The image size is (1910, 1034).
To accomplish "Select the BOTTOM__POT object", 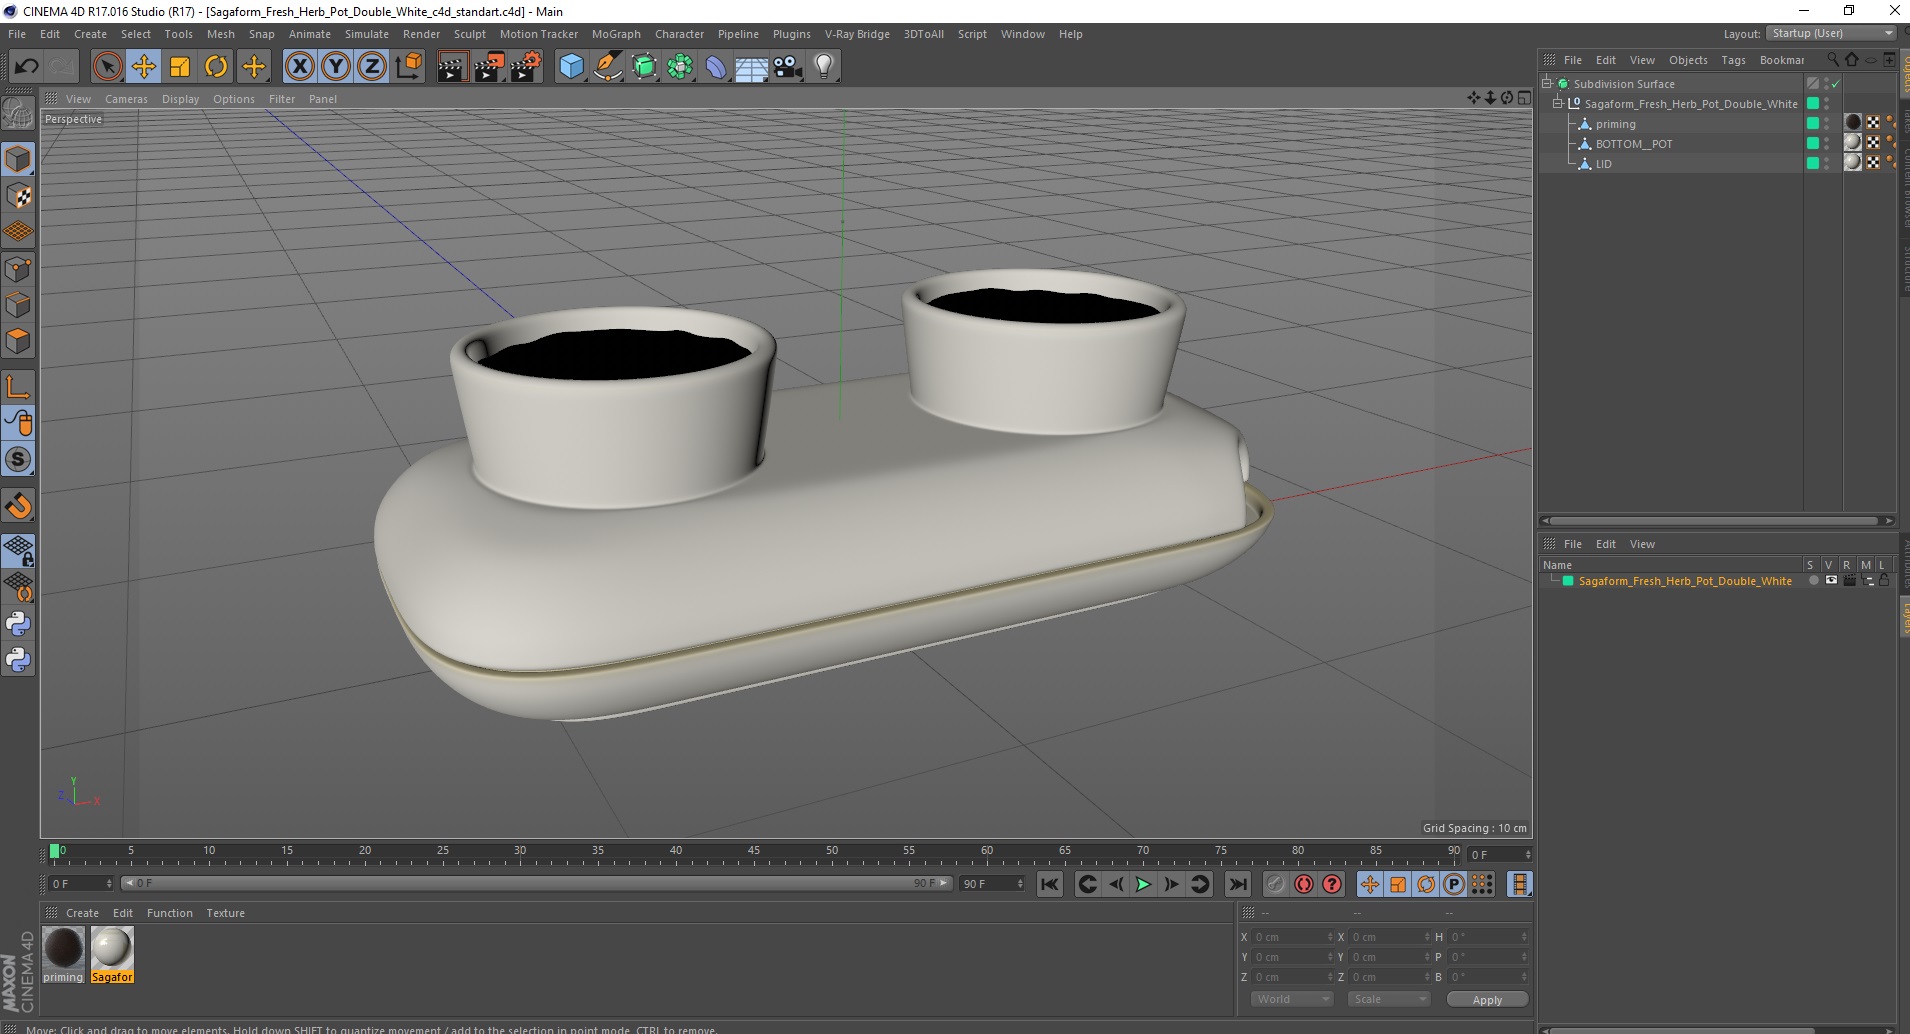I will coord(1634,144).
